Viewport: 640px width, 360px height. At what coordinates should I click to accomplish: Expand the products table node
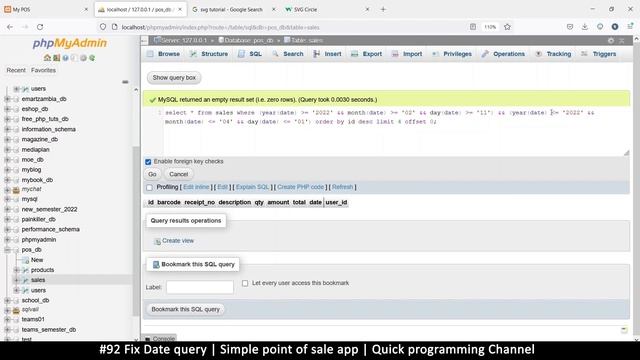tap(16, 270)
